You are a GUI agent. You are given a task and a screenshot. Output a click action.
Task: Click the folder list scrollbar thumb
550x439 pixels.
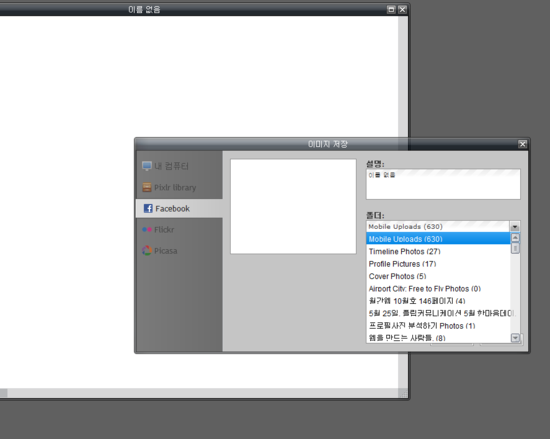tap(515, 248)
